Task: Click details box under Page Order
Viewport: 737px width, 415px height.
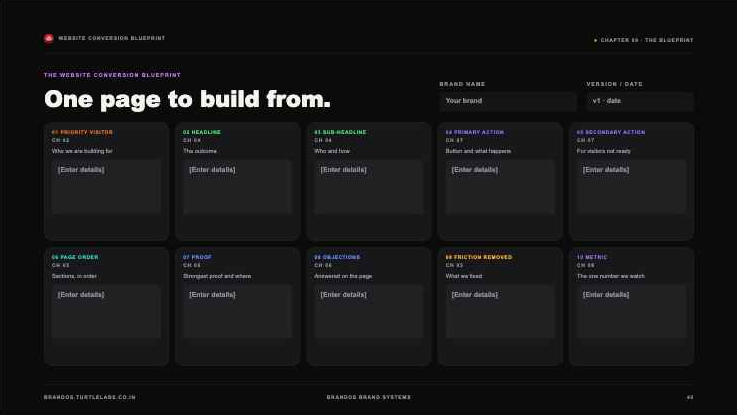Action: tap(106, 312)
